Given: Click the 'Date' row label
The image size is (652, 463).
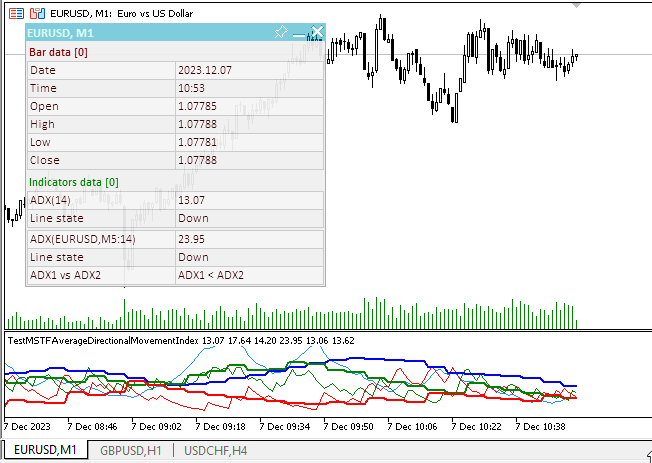Looking at the screenshot, I should 43,70.
